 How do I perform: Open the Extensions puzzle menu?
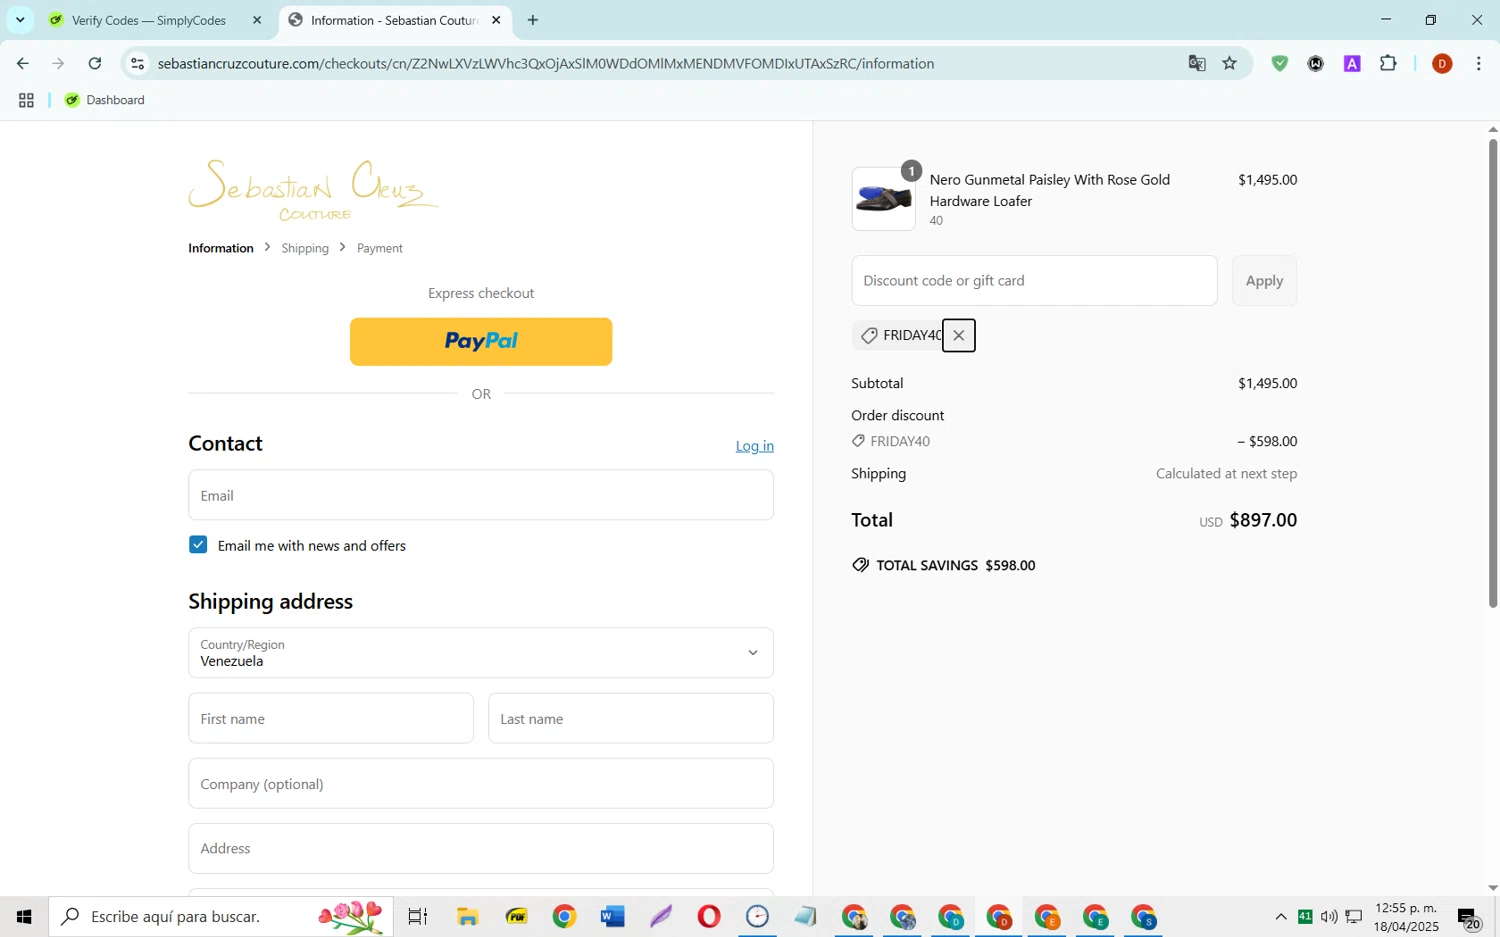pyautogui.click(x=1388, y=63)
